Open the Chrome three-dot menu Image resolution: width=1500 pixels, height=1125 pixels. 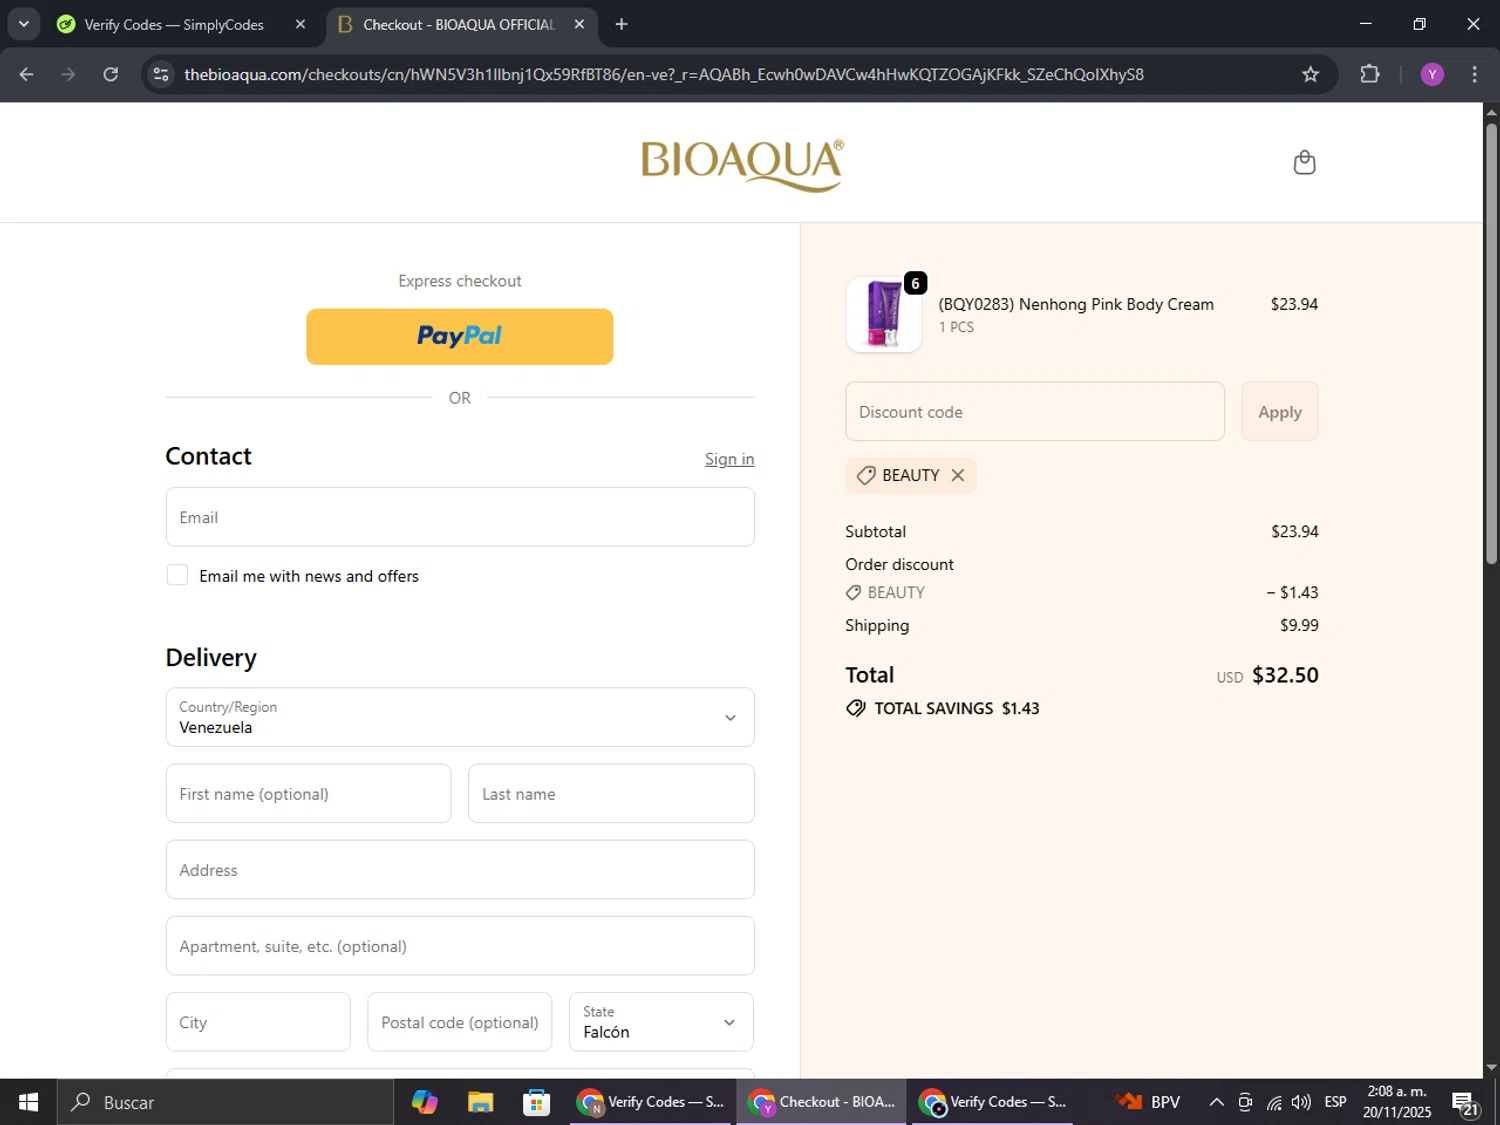tap(1474, 74)
